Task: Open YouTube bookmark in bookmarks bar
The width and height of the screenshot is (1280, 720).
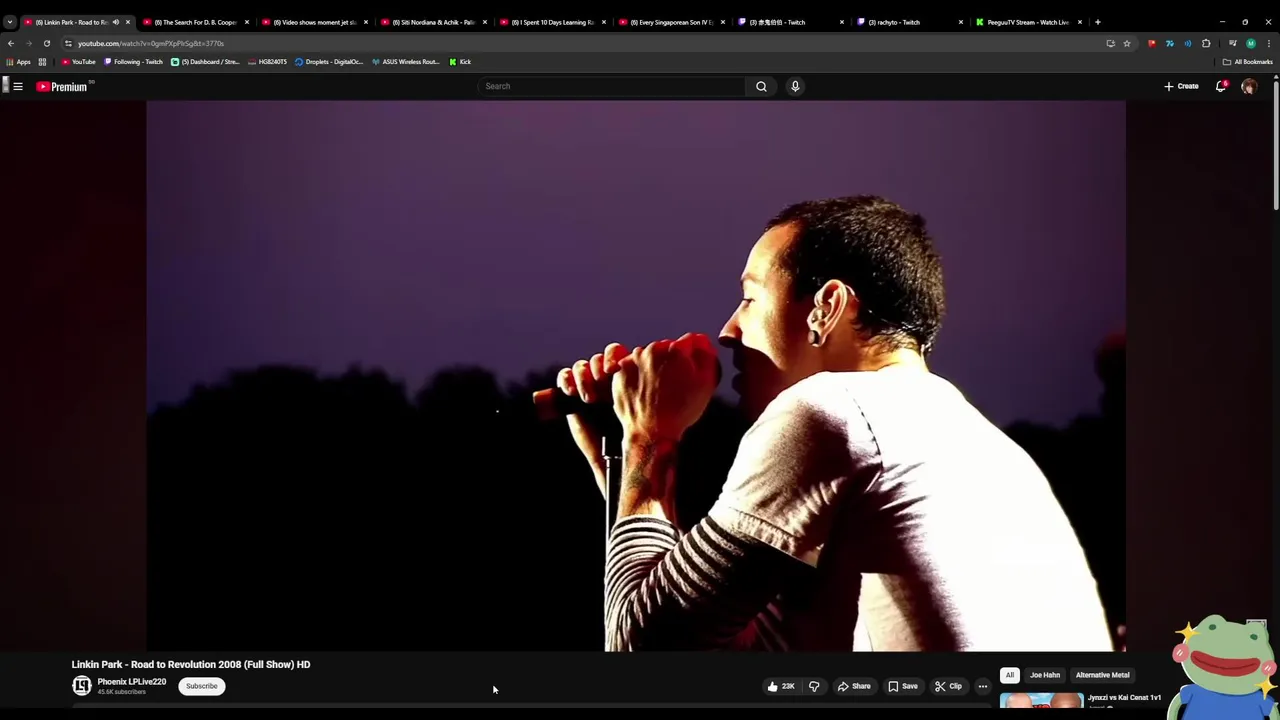Action: click(x=78, y=62)
